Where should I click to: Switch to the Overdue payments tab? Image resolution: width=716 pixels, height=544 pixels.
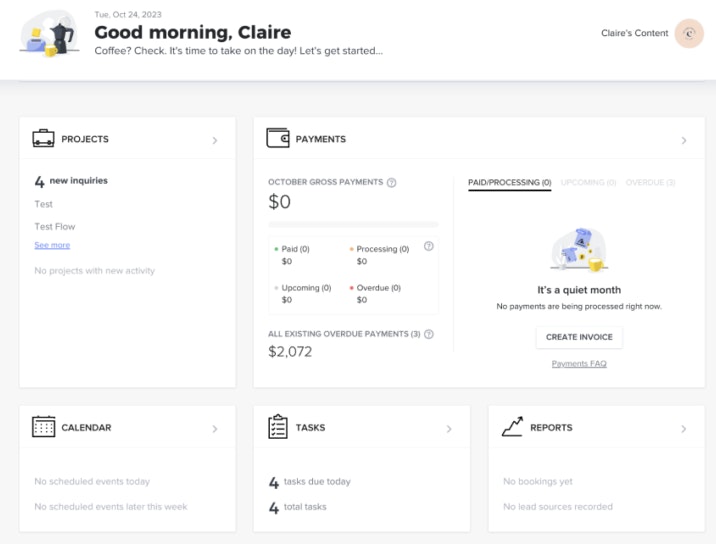[650, 182]
